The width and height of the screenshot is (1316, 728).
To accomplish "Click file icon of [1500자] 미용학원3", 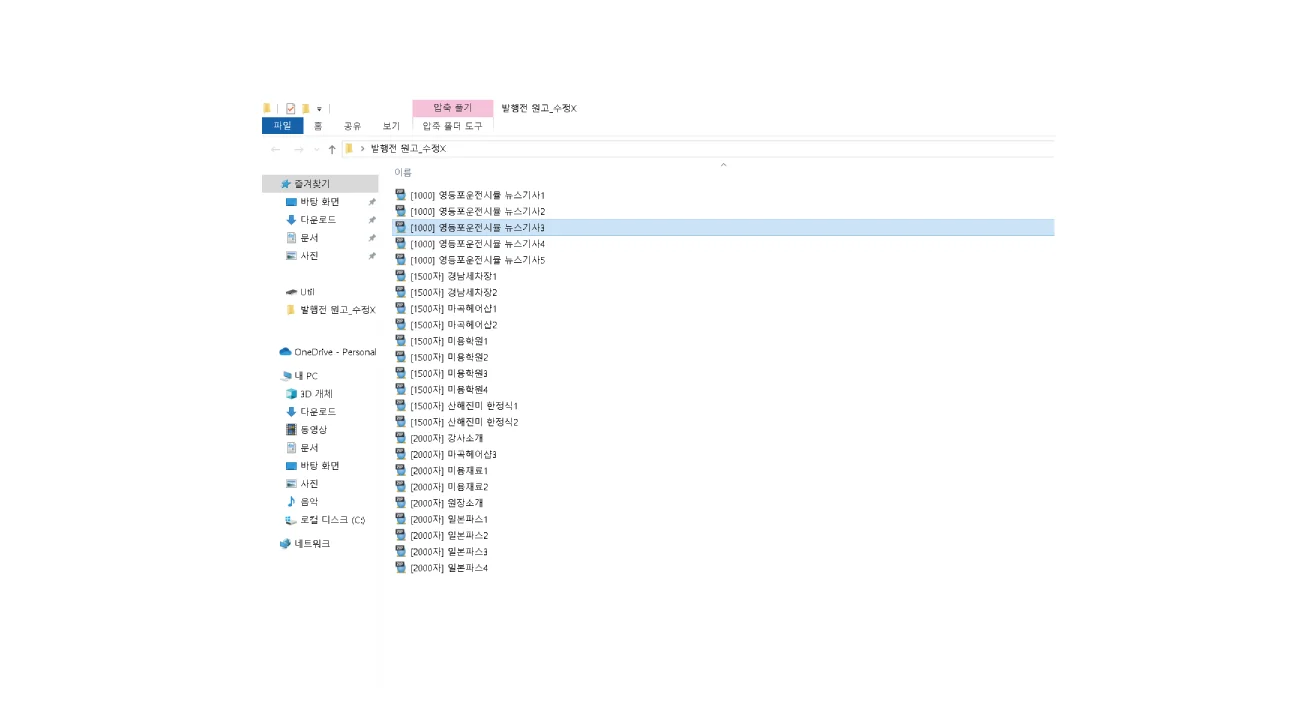I will coord(400,373).
